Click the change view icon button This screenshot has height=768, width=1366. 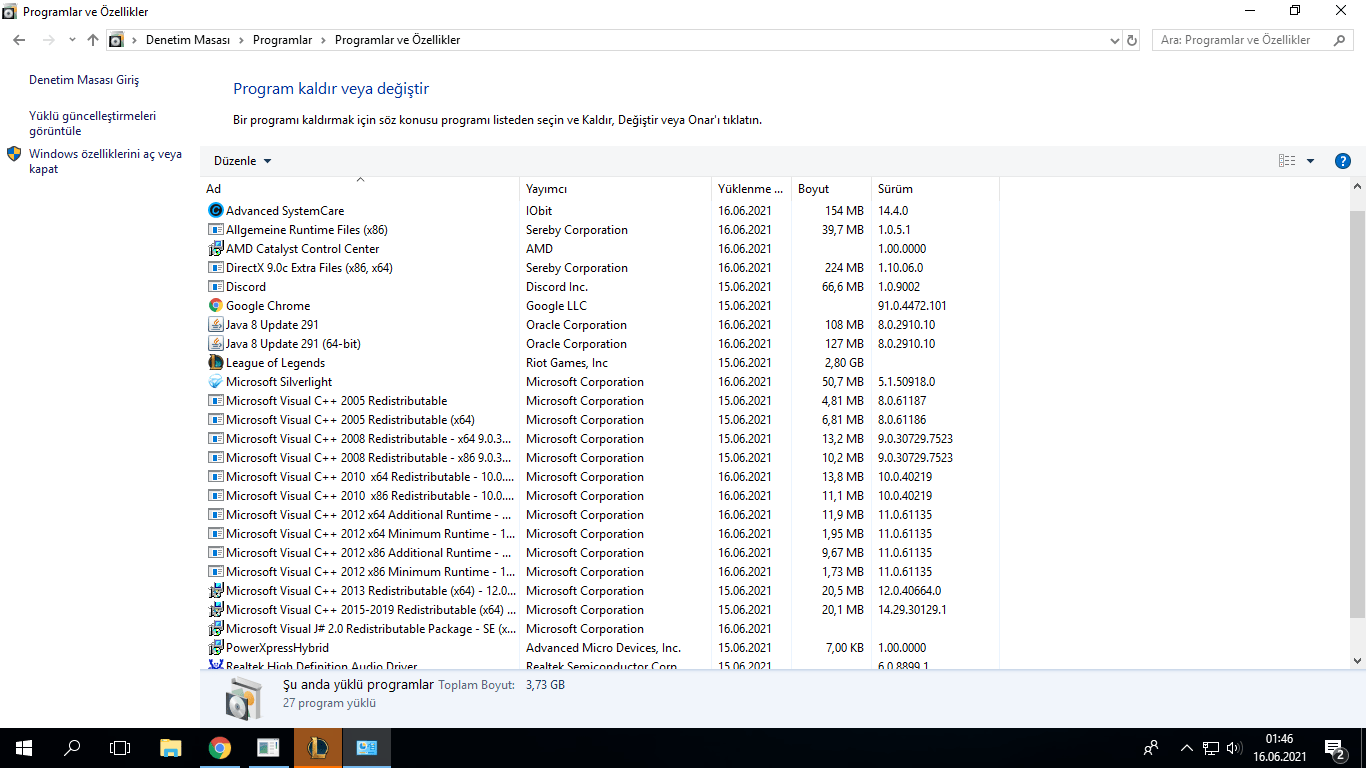1287,161
